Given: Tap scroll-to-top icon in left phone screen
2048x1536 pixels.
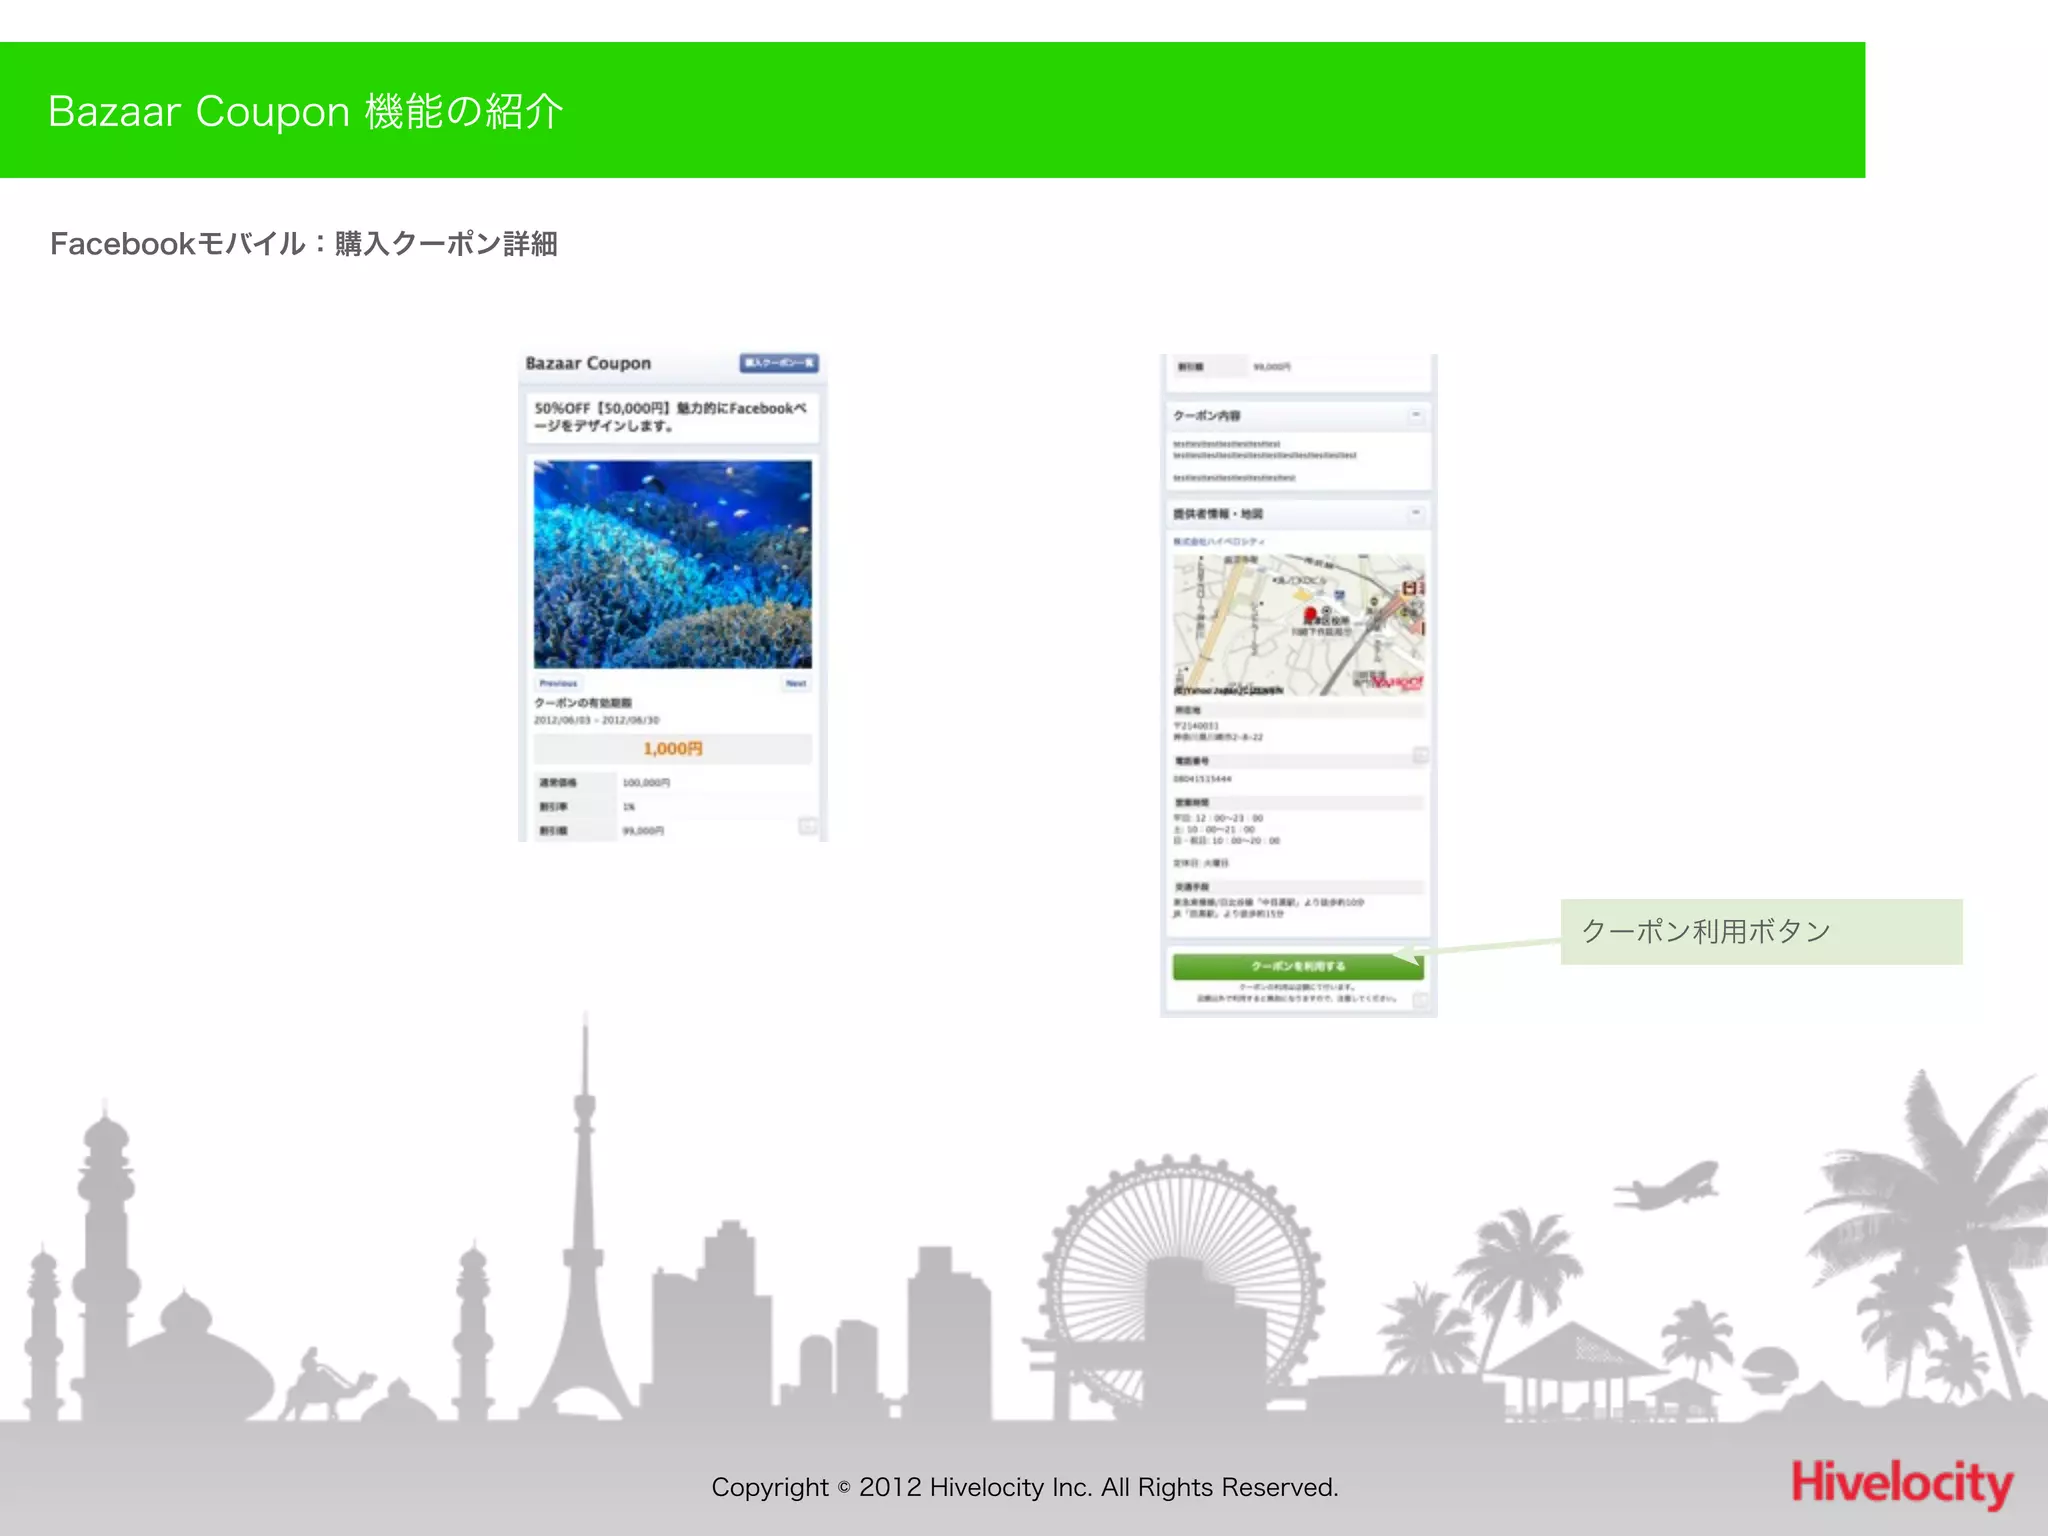Looking at the screenshot, I should [808, 826].
